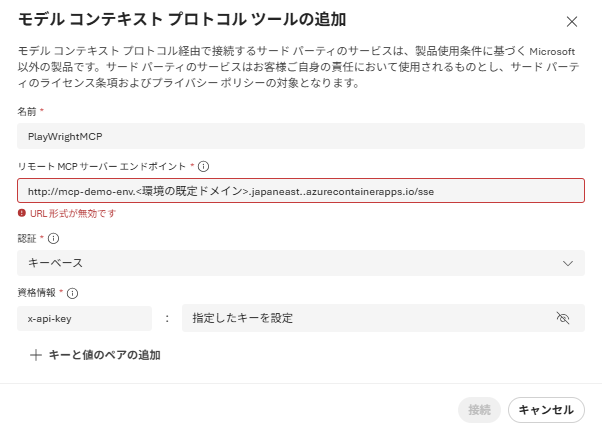Focus the 名前 field containing PlayWrightMCP

point(300,135)
